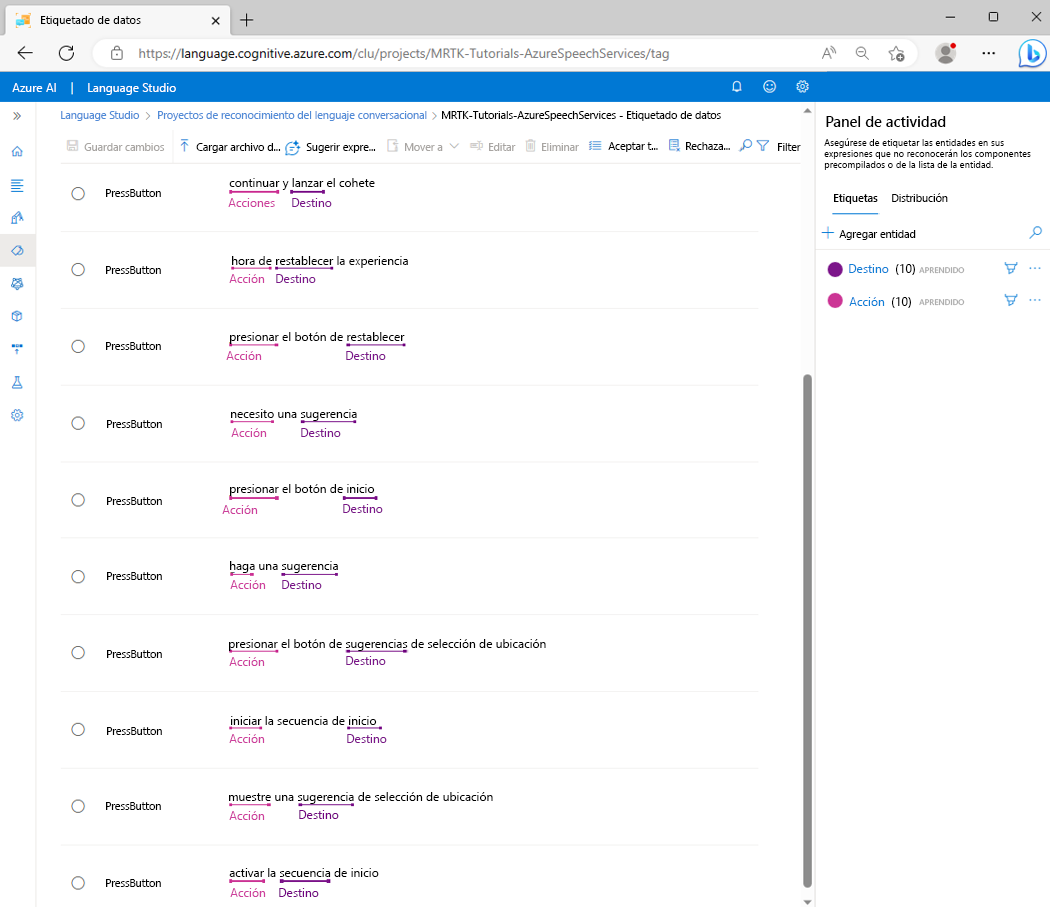
Task: Open notifications bell in blue header
Action: (737, 87)
